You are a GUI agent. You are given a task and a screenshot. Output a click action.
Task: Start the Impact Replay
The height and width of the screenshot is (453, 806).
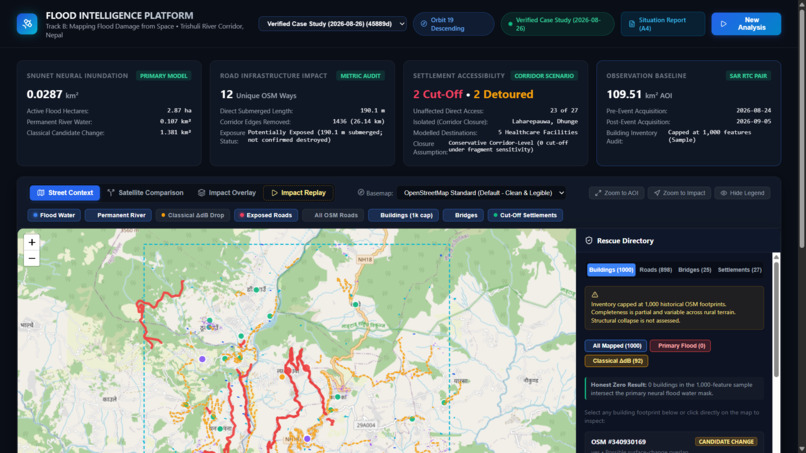click(298, 193)
